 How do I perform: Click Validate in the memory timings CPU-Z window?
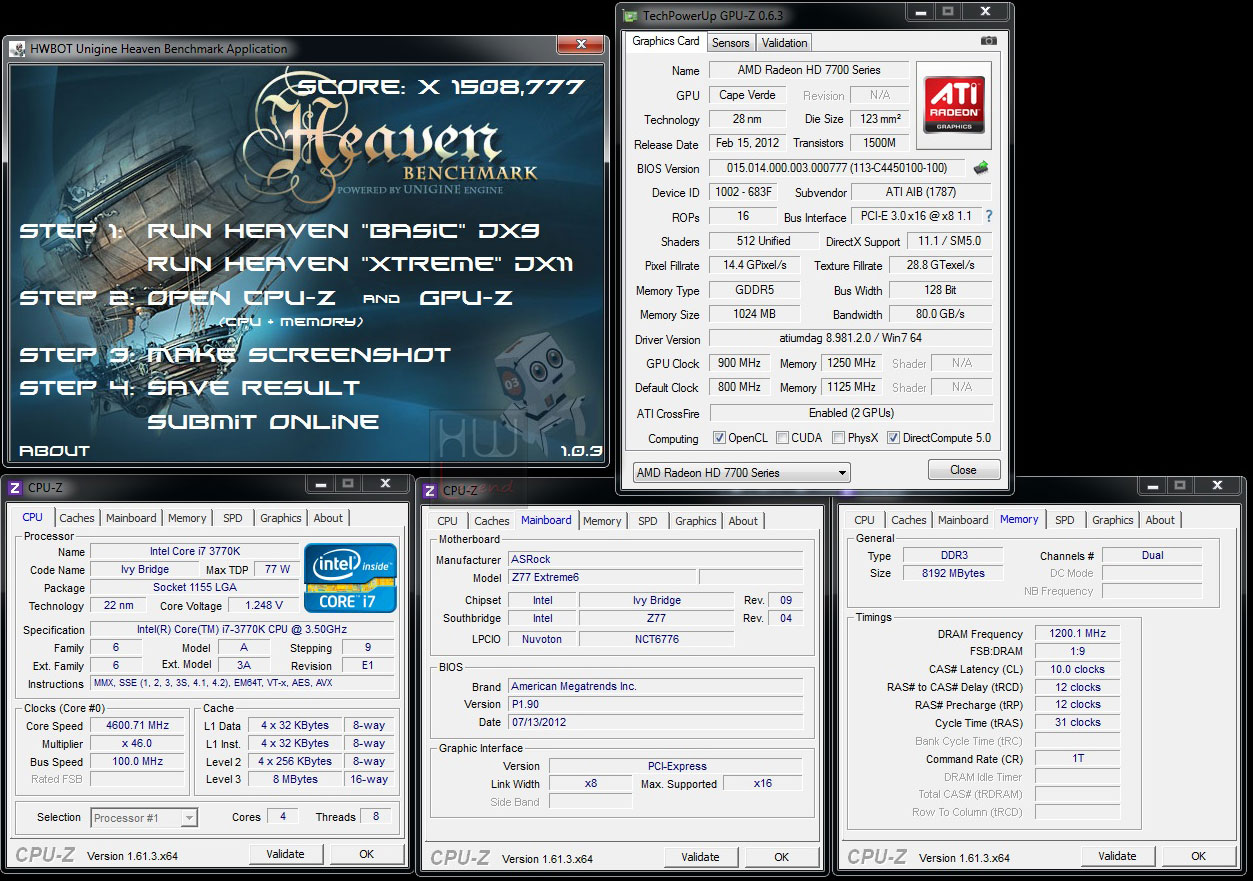pyautogui.click(x=1117, y=856)
